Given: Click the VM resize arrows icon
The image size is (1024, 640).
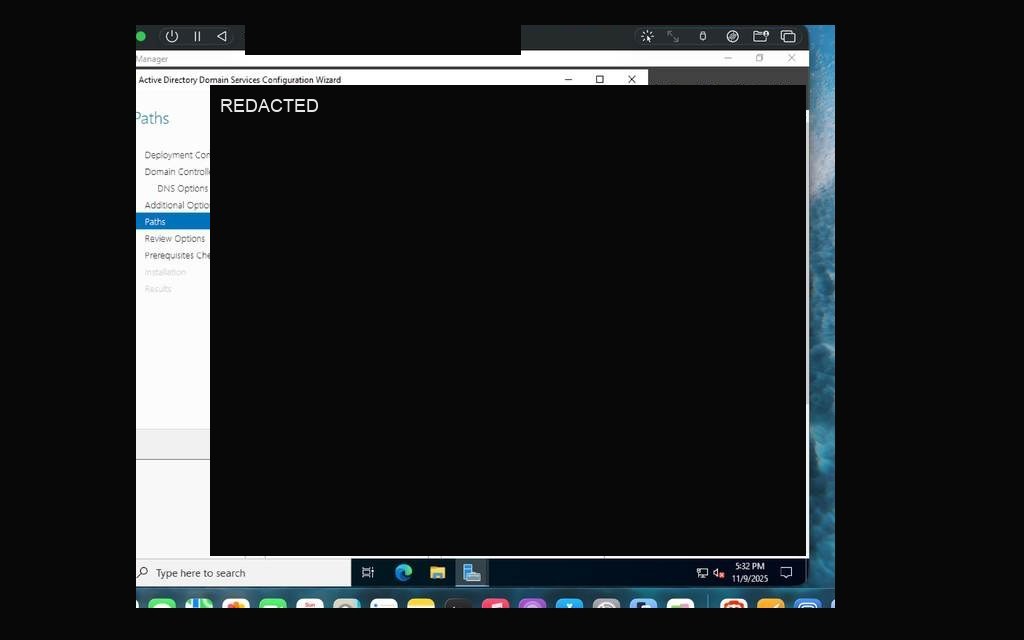Looking at the screenshot, I should pos(673,37).
